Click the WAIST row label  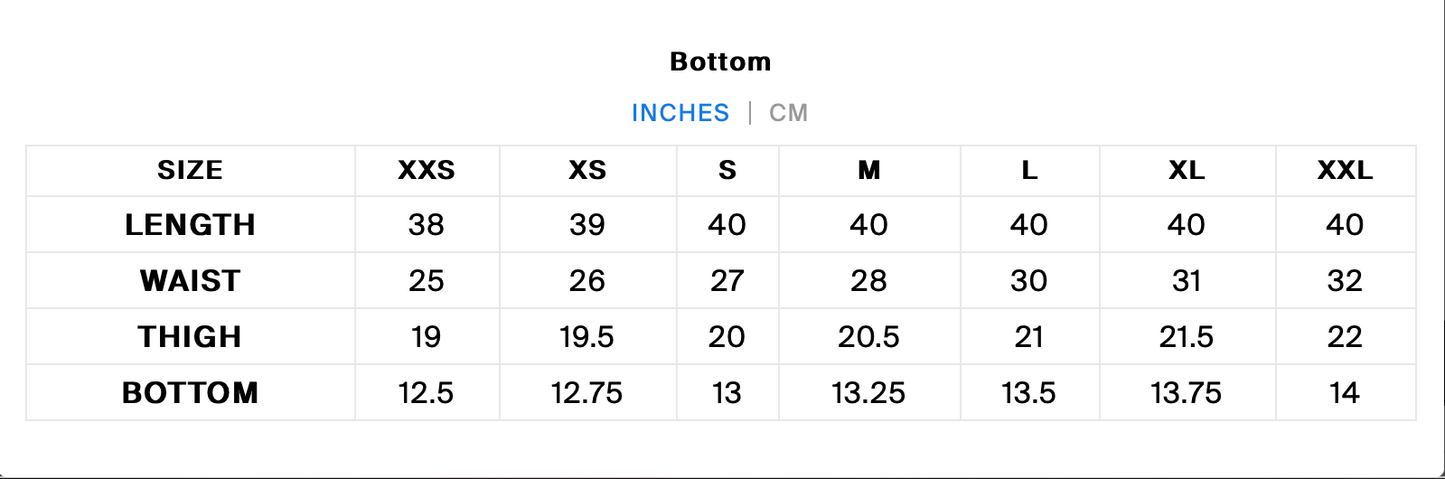click(x=190, y=281)
